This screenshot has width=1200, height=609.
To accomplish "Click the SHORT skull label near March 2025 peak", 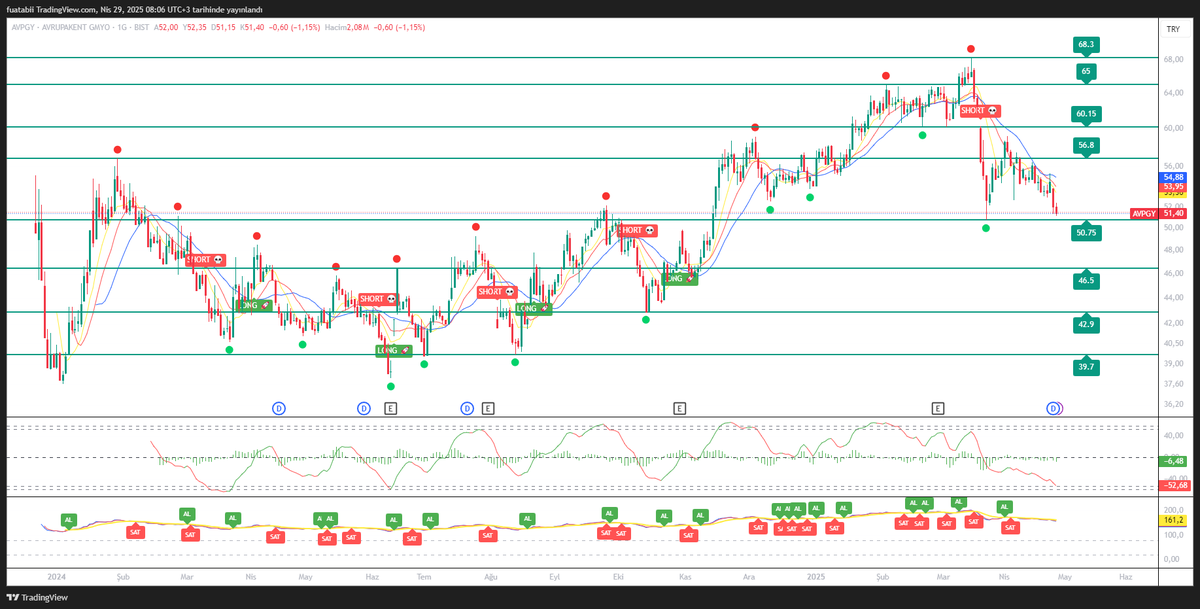I will coord(979,111).
